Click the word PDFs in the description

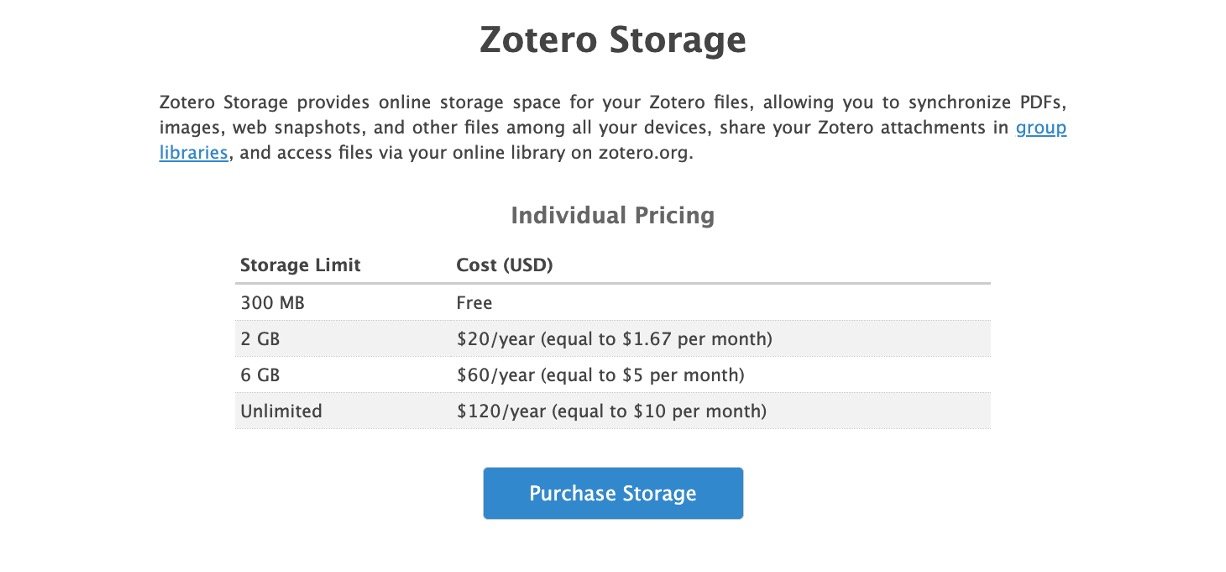[x=1044, y=102]
